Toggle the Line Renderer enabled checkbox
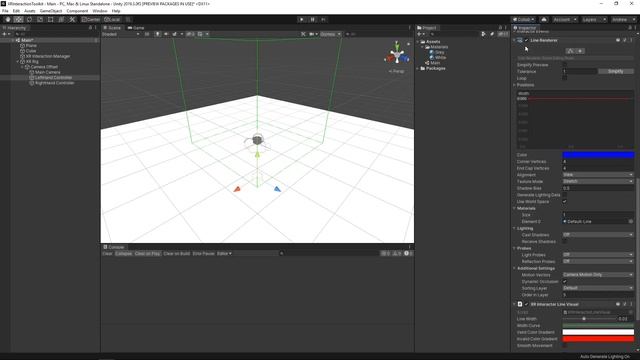 tap(527, 40)
